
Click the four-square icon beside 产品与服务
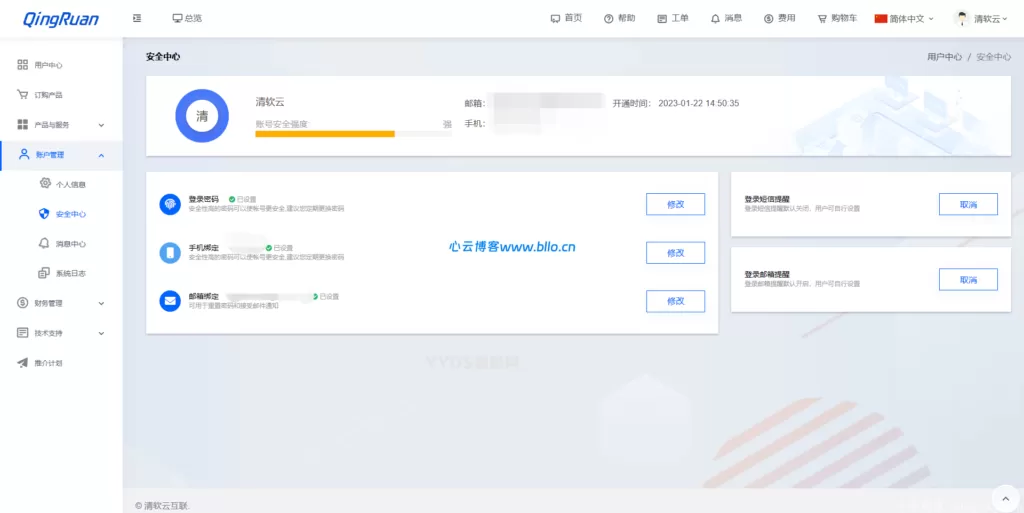click(23, 124)
